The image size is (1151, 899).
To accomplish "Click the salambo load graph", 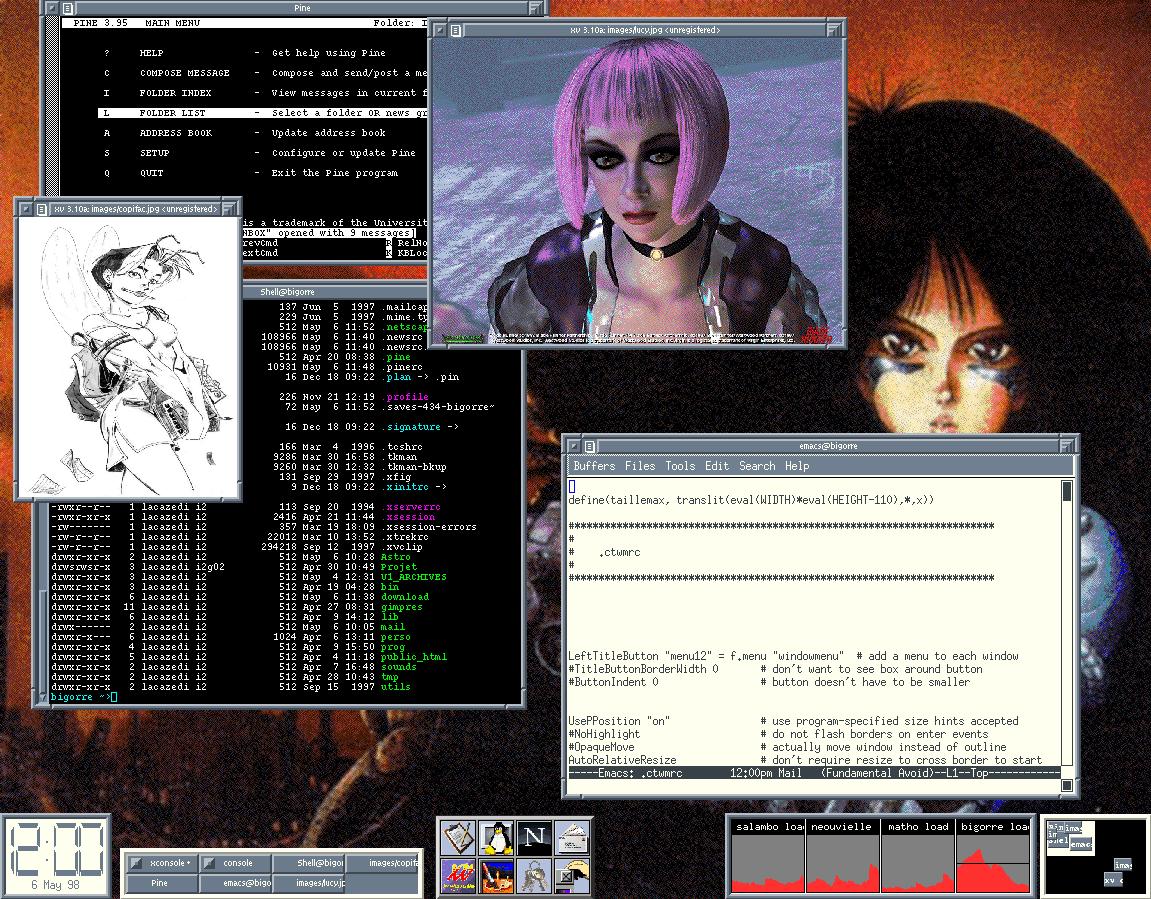I will tap(768, 856).
